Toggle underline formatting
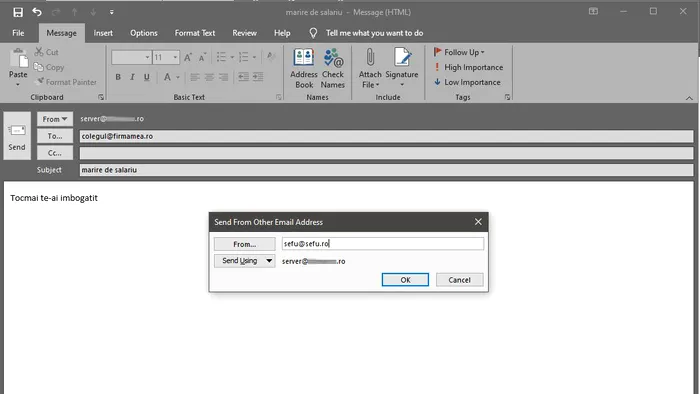The height and width of the screenshot is (394, 700). (146, 77)
